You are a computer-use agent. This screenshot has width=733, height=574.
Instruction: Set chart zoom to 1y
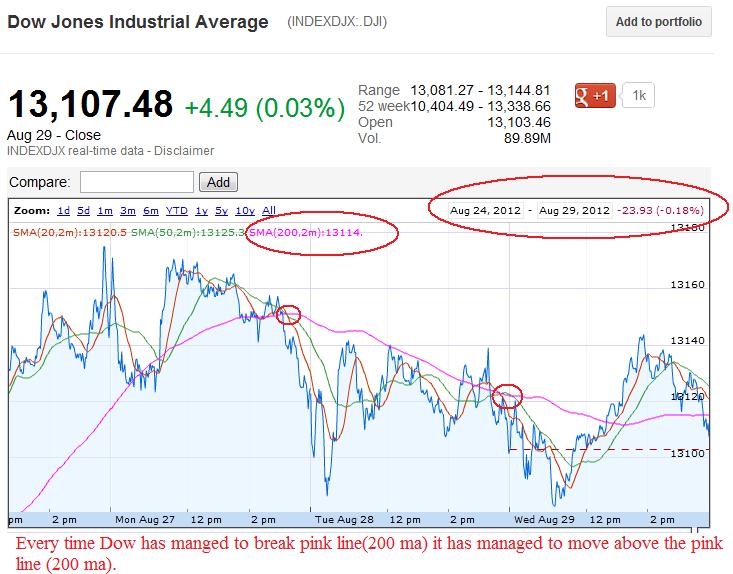201,211
